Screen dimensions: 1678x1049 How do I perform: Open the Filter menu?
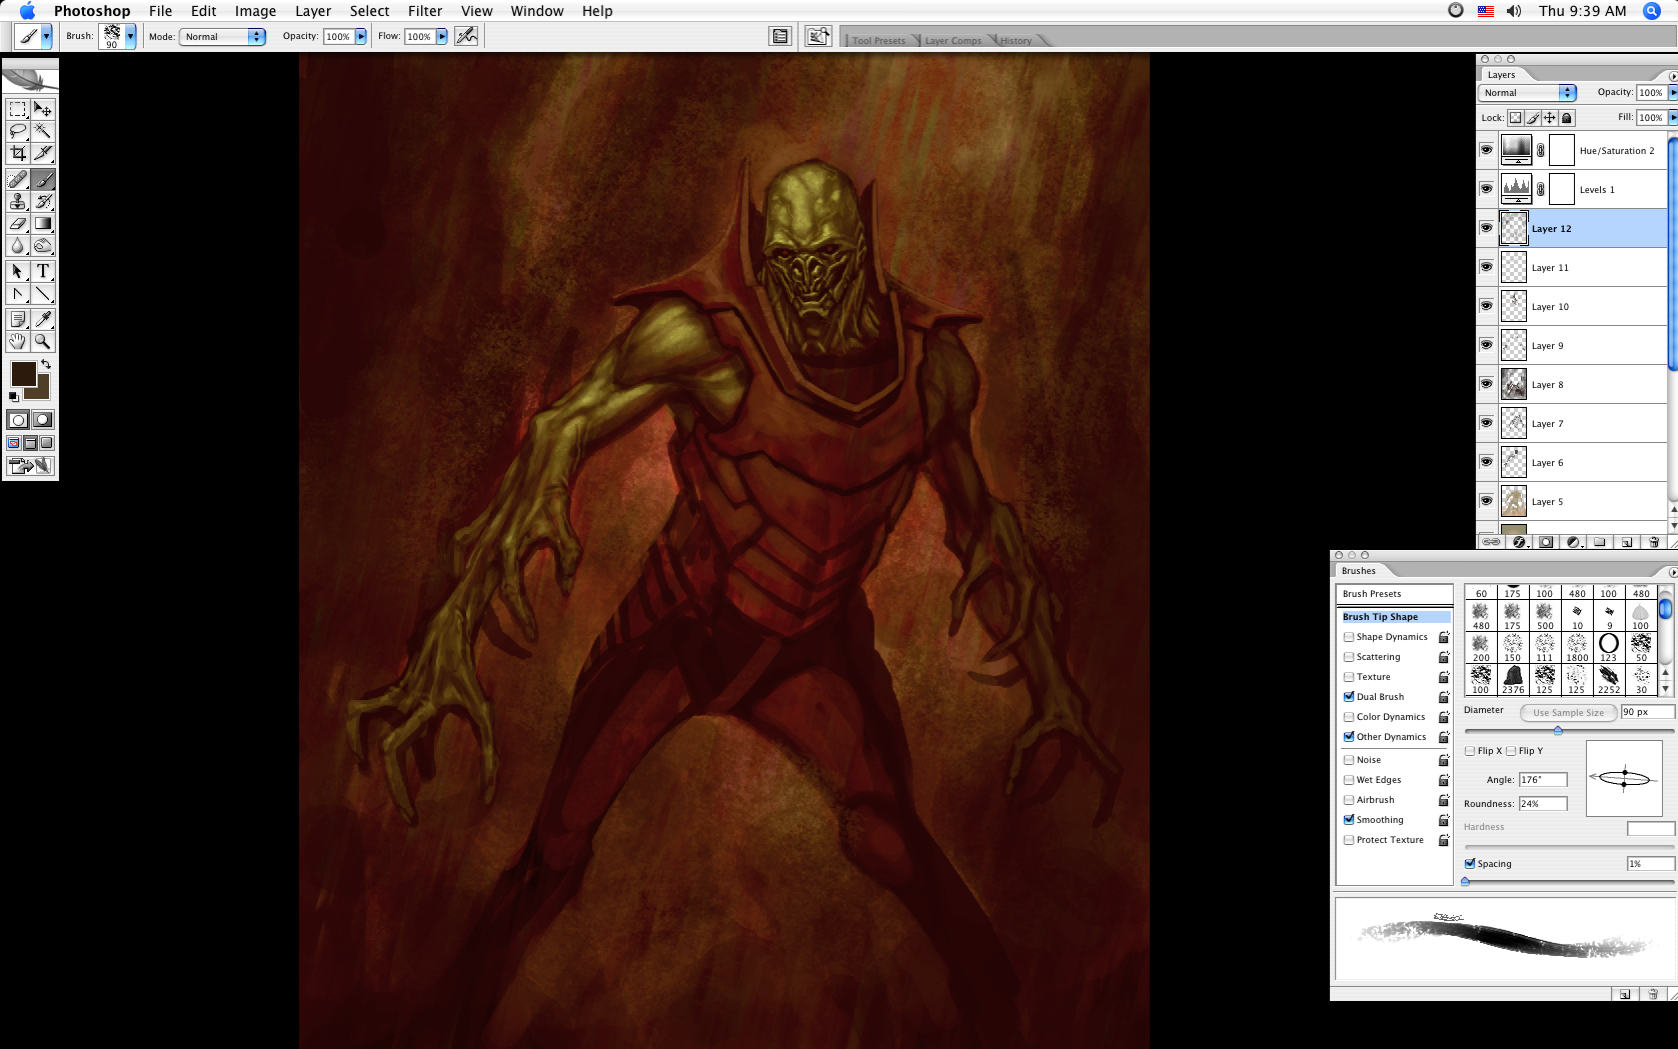click(425, 11)
